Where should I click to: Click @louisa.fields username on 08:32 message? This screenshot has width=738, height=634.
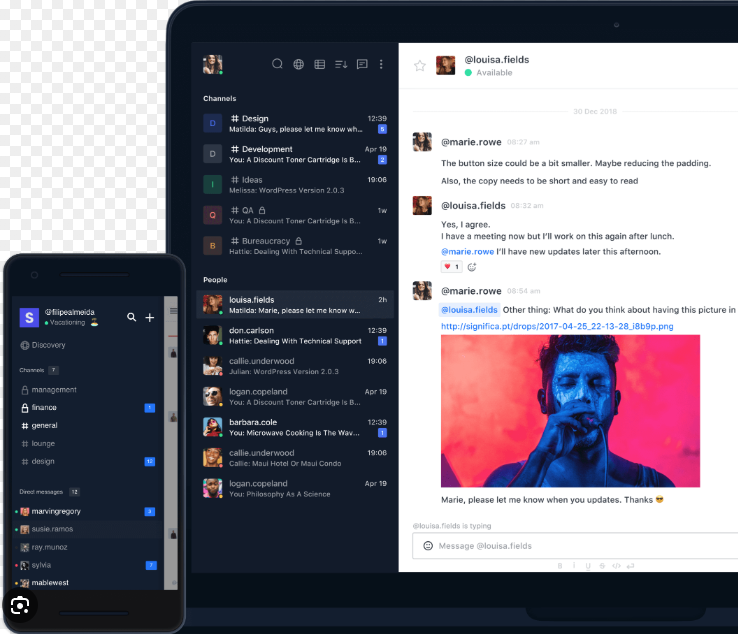pyautogui.click(x=473, y=206)
